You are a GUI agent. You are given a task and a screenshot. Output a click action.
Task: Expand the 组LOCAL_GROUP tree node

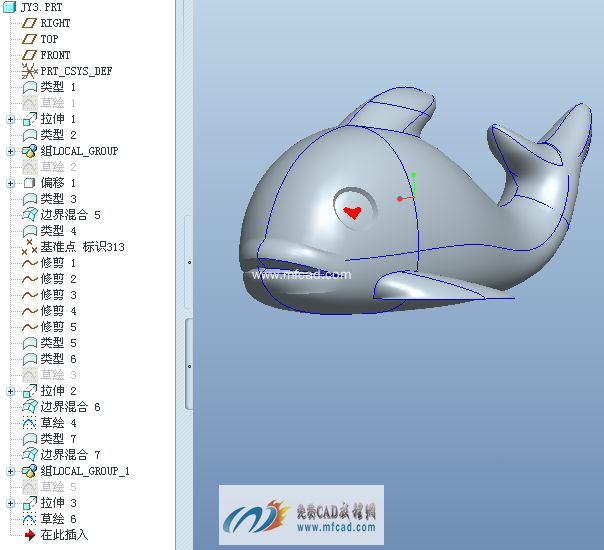pyautogui.click(x=11, y=151)
